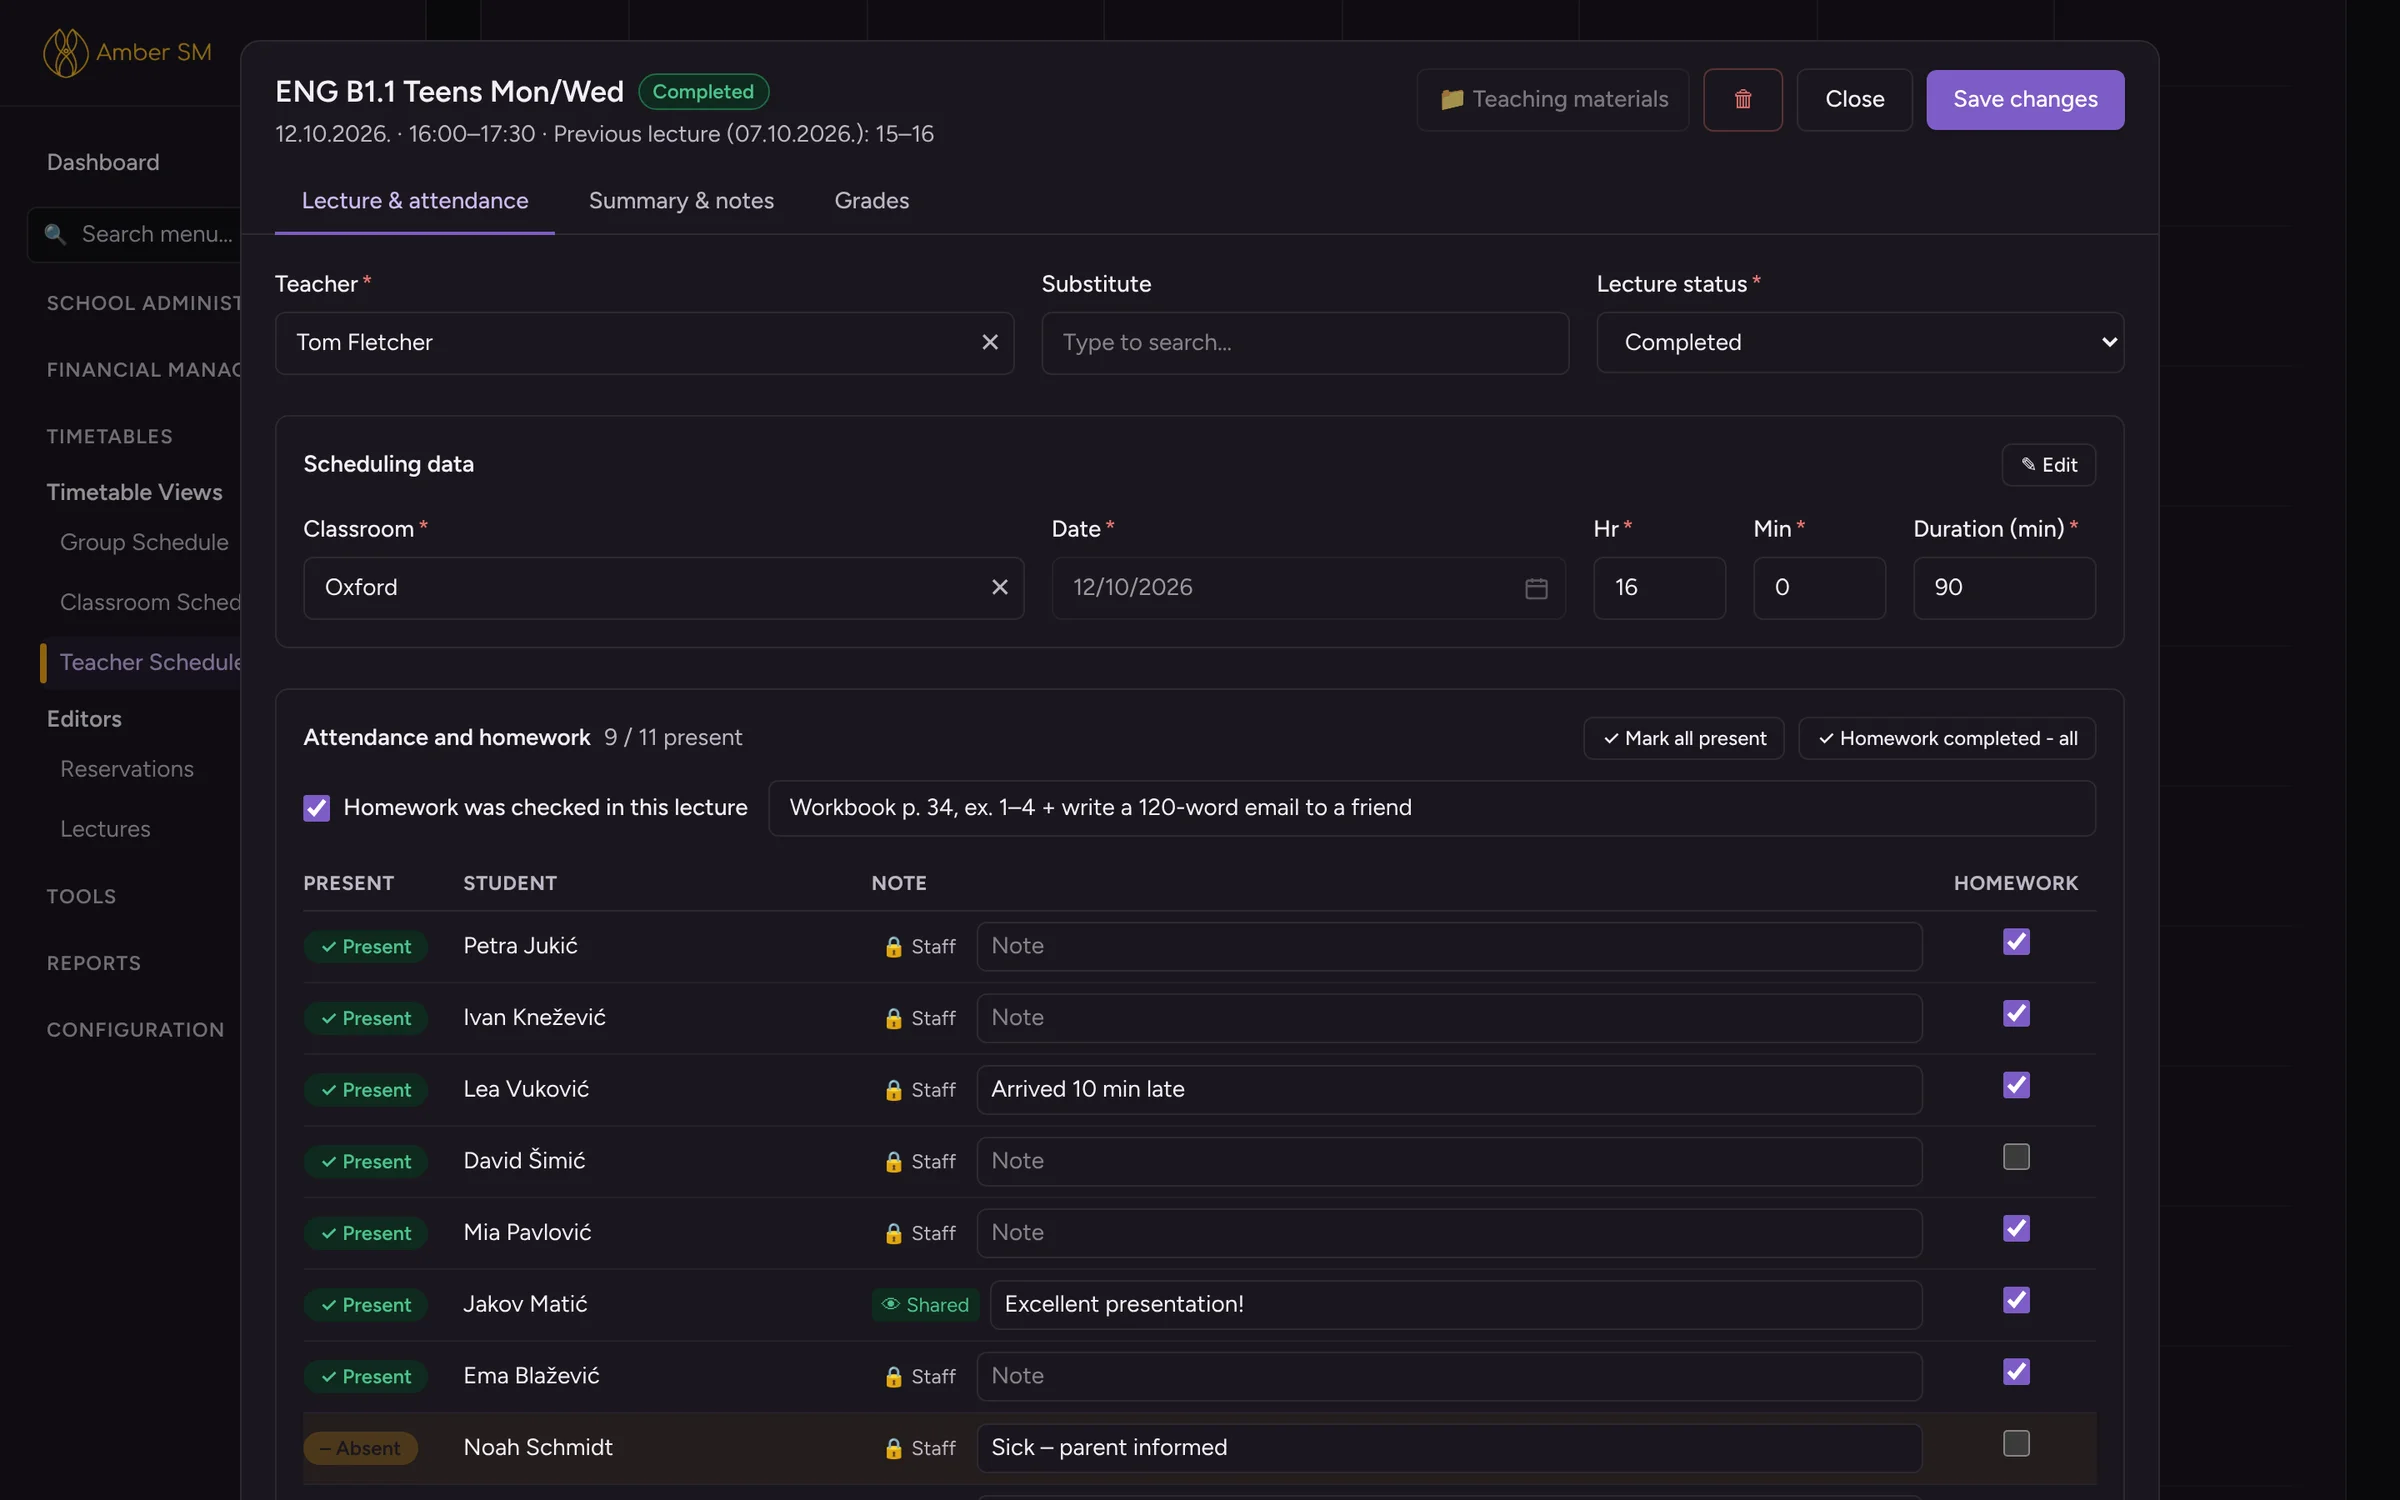This screenshot has width=2400, height=1500.
Task: Click Homework completed - all button
Action: coord(1947,738)
